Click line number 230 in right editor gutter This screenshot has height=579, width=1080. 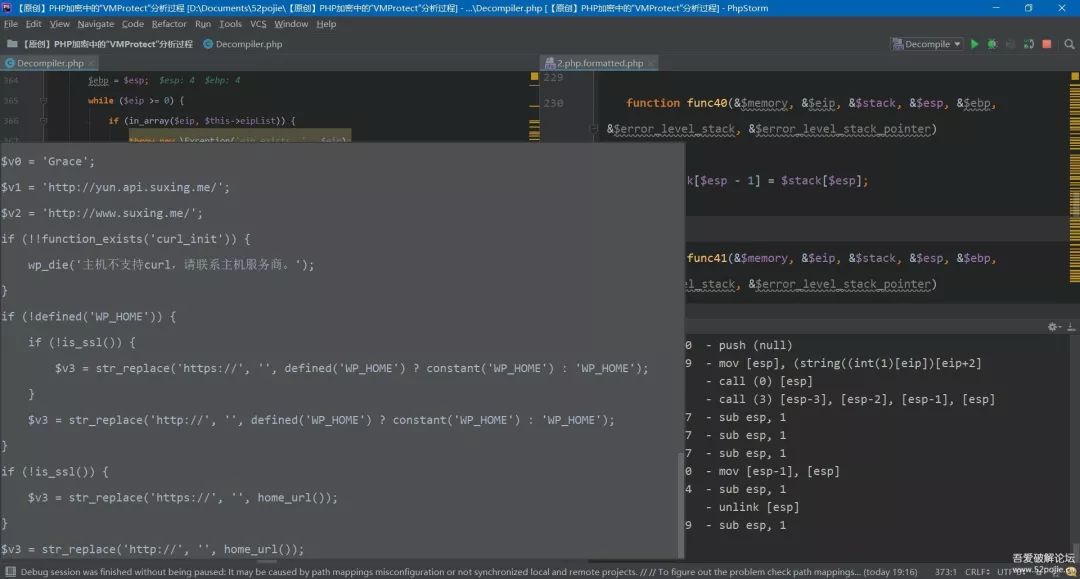pyautogui.click(x=553, y=103)
